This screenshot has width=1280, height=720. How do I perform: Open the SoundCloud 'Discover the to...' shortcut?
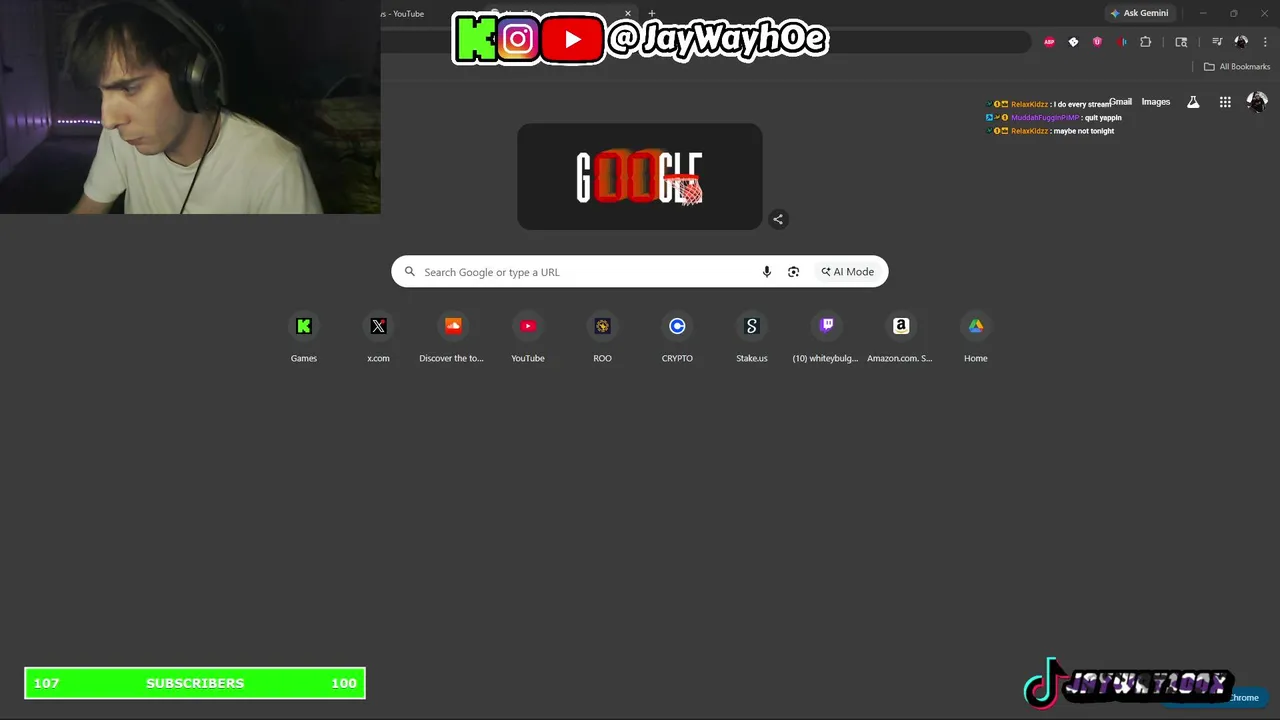pyautogui.click(x=453, y=337)
